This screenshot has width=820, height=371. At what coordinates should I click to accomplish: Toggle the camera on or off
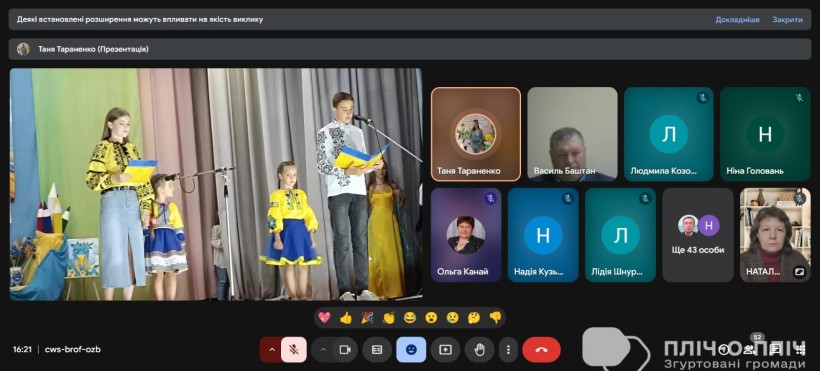tap(345, 350)
